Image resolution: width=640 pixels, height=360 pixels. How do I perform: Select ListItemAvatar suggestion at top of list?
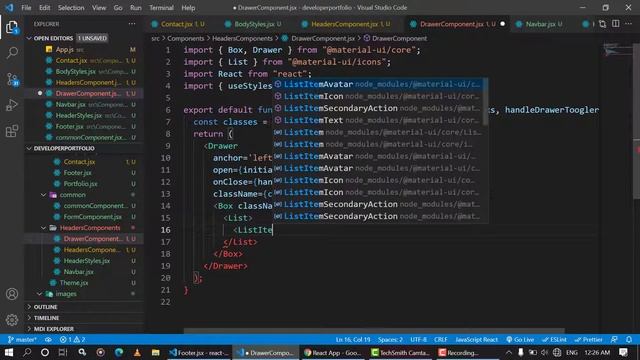click(x=378, y=84)
